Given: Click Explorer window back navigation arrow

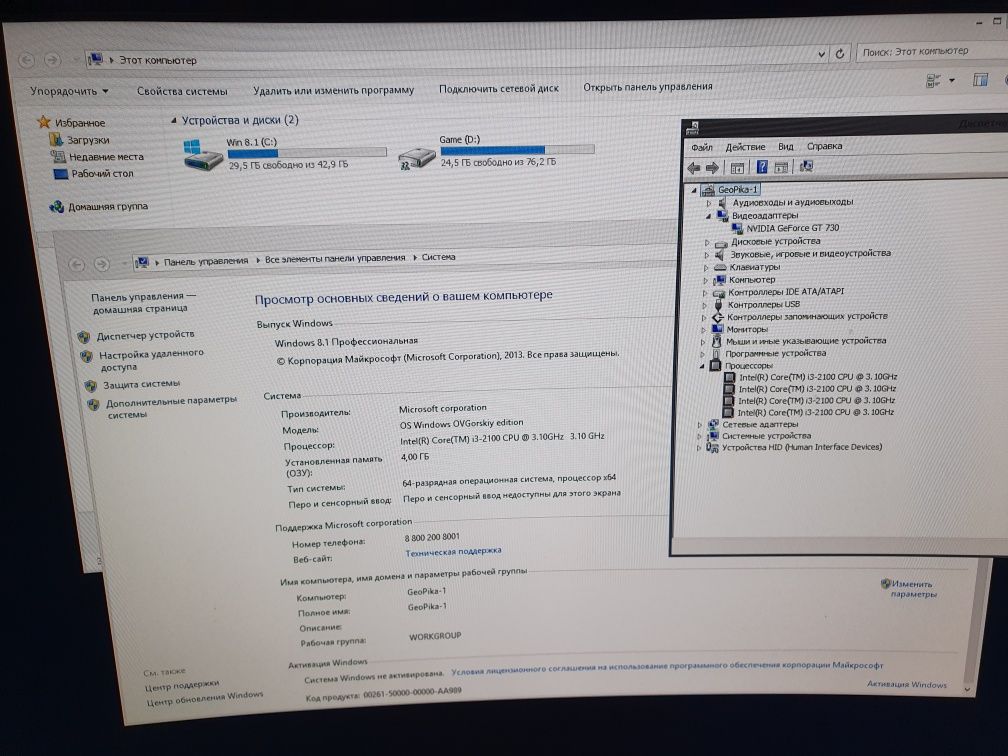Looking at the screenshot, I should tap(26, 60).
